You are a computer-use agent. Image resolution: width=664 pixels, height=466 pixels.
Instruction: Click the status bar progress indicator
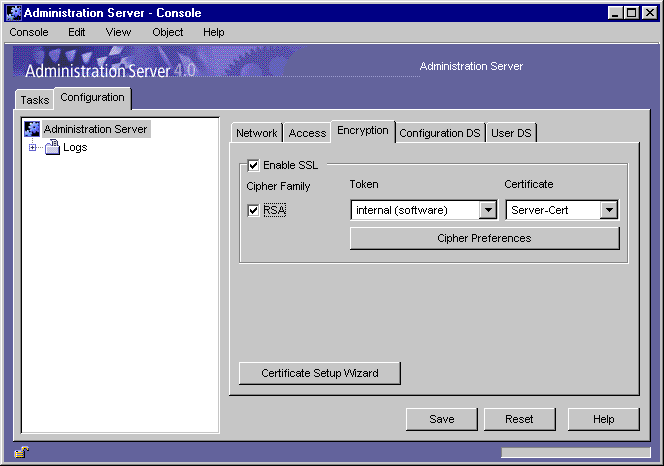click(576, 452)
